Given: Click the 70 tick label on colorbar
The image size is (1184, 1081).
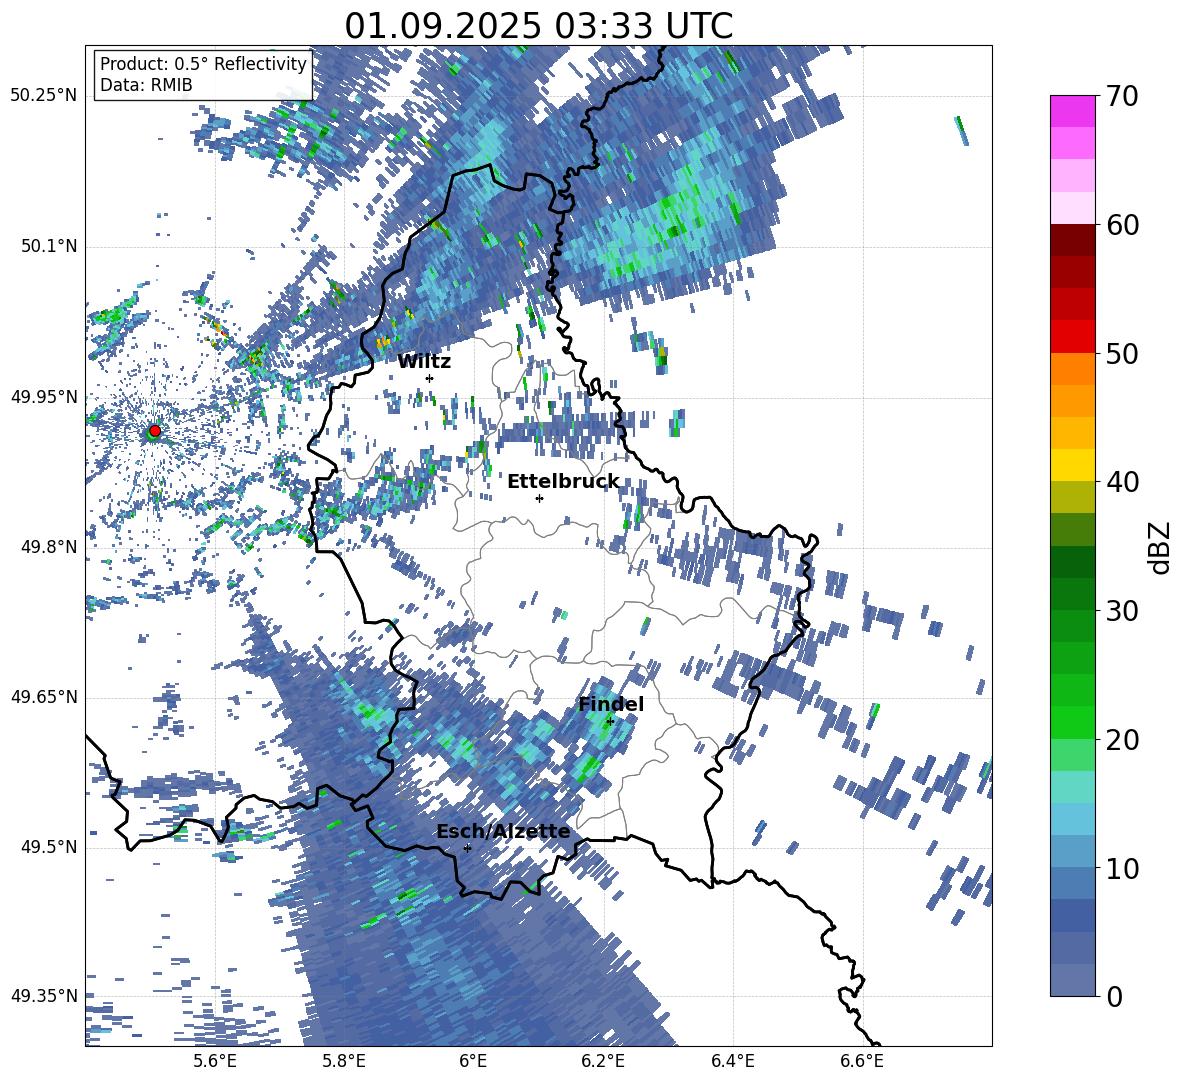Looking at the screenshot, I should point(1121,97).
